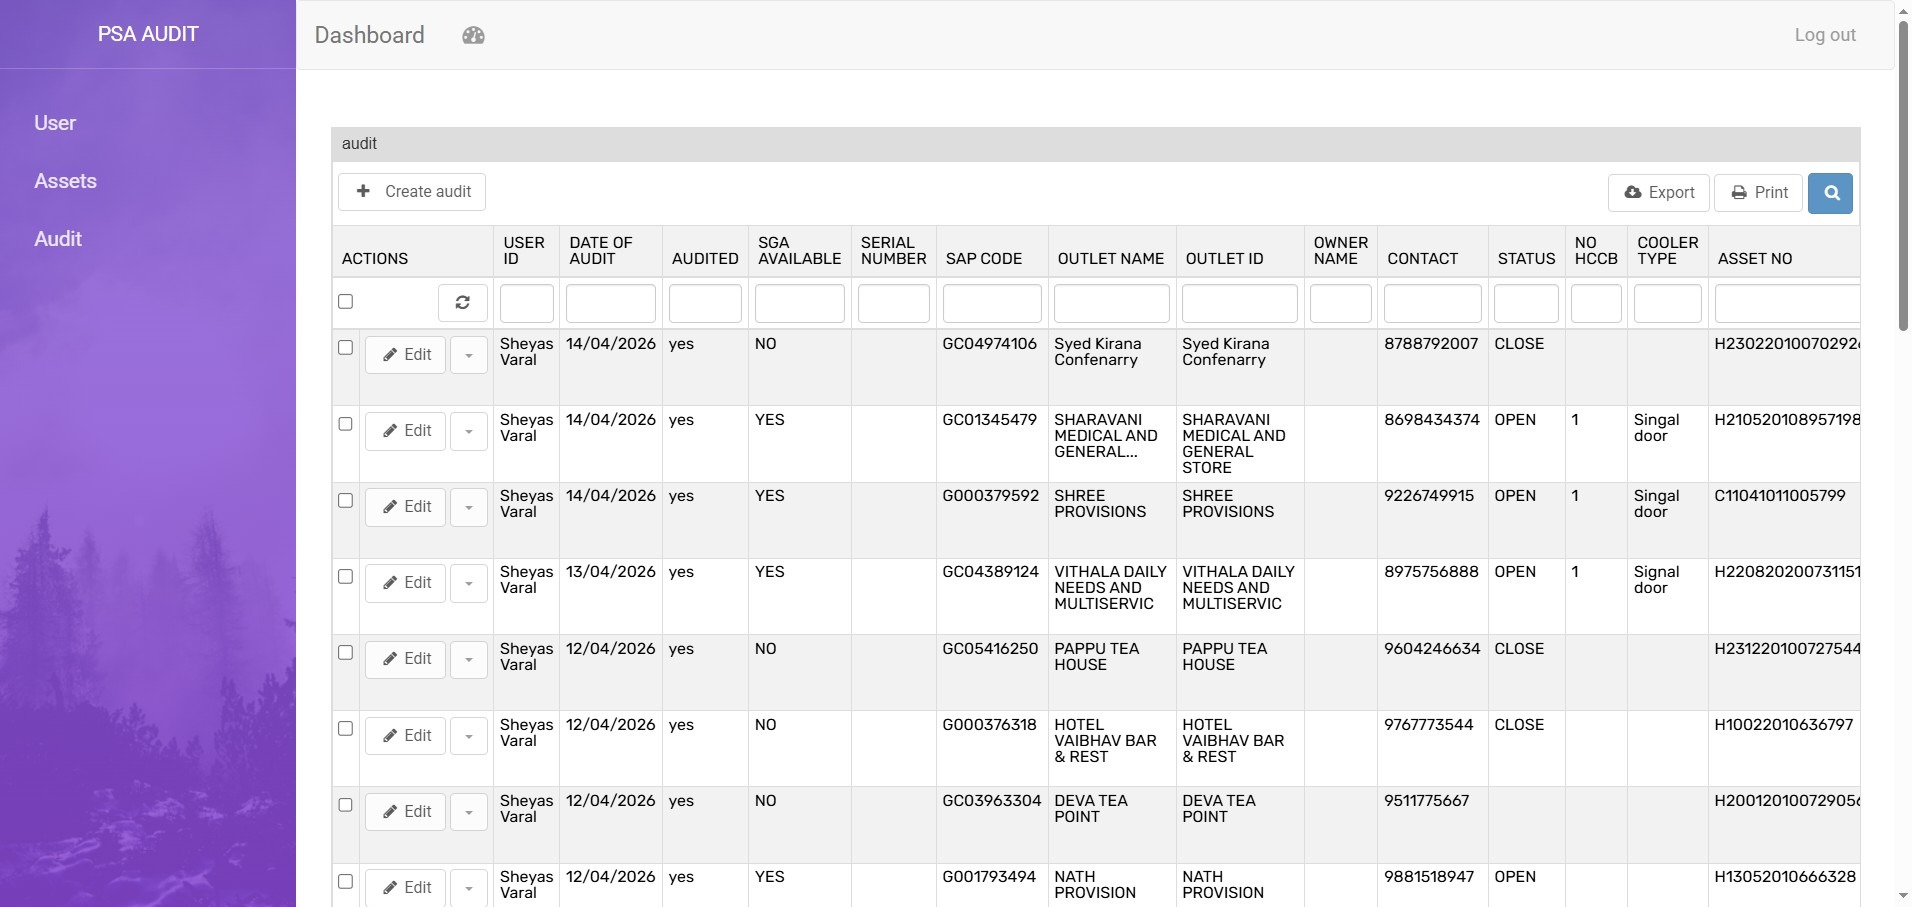Click the Print button
This screenshot has width=1912, height=907.
(1759, 193)
